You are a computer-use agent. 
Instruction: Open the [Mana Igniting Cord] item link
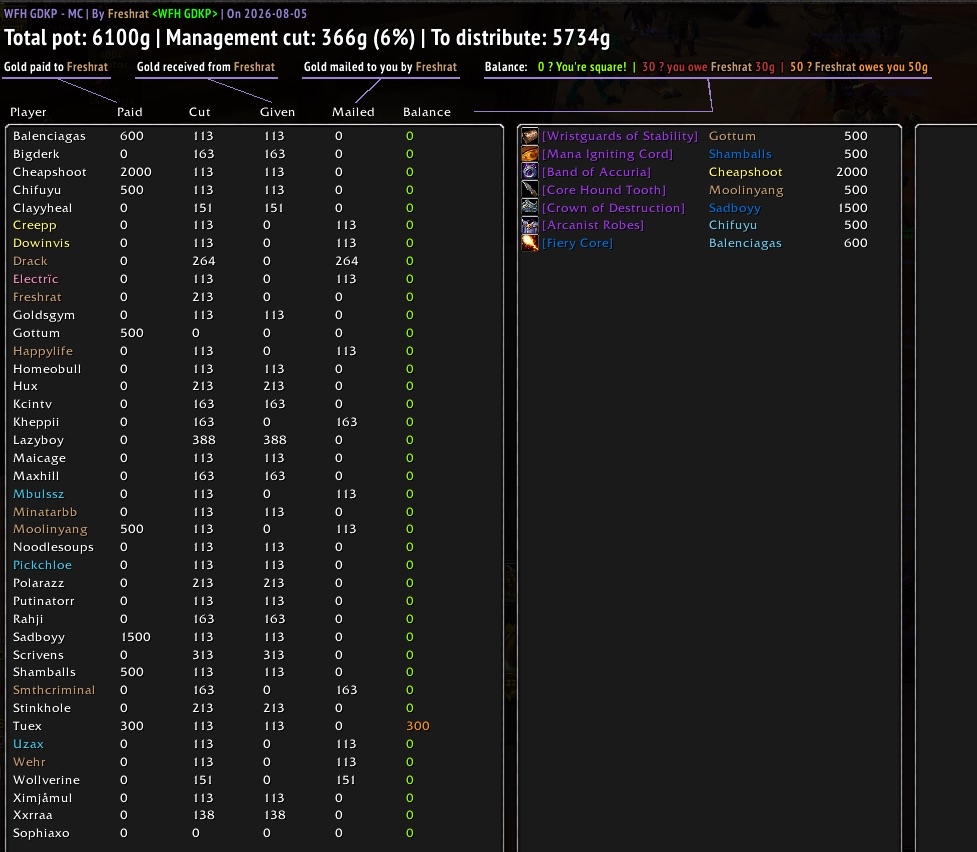pyautogui.click(x=607, y=154)
